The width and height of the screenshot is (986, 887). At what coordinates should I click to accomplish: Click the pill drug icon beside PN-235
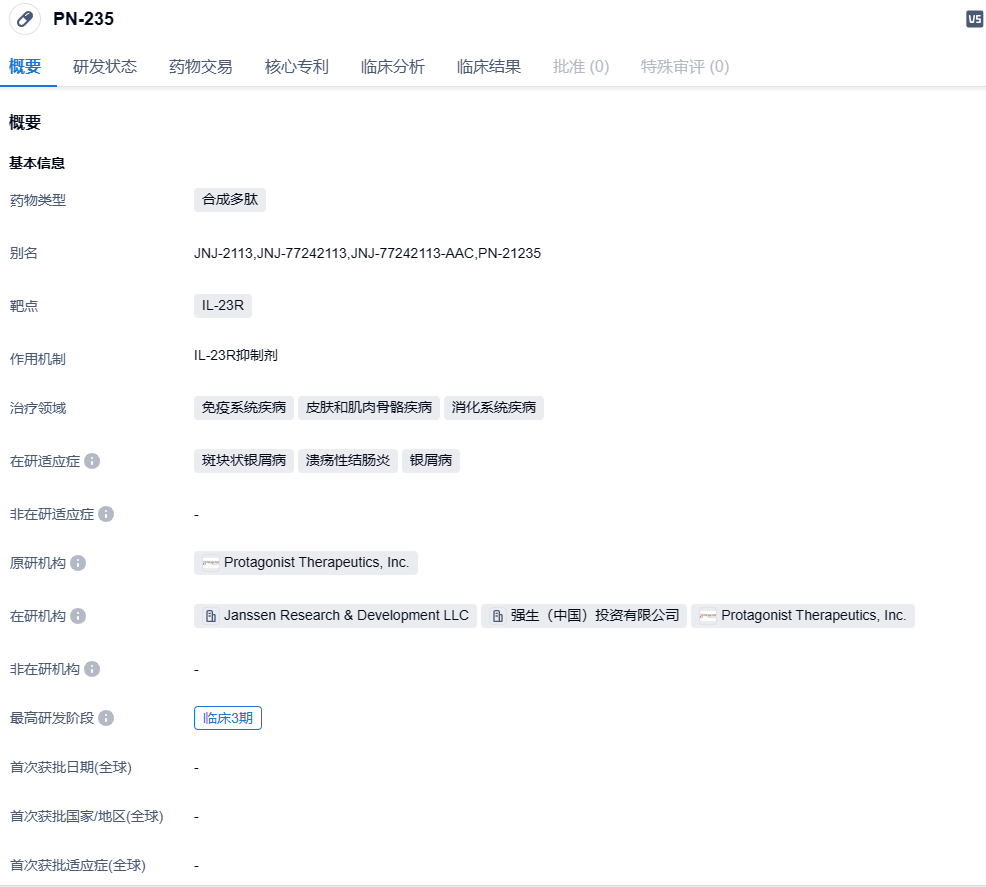25,19
